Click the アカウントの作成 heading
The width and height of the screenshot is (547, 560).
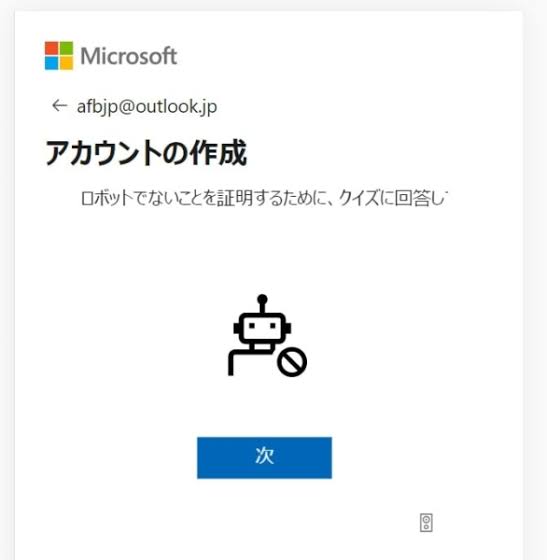[146, 153]
